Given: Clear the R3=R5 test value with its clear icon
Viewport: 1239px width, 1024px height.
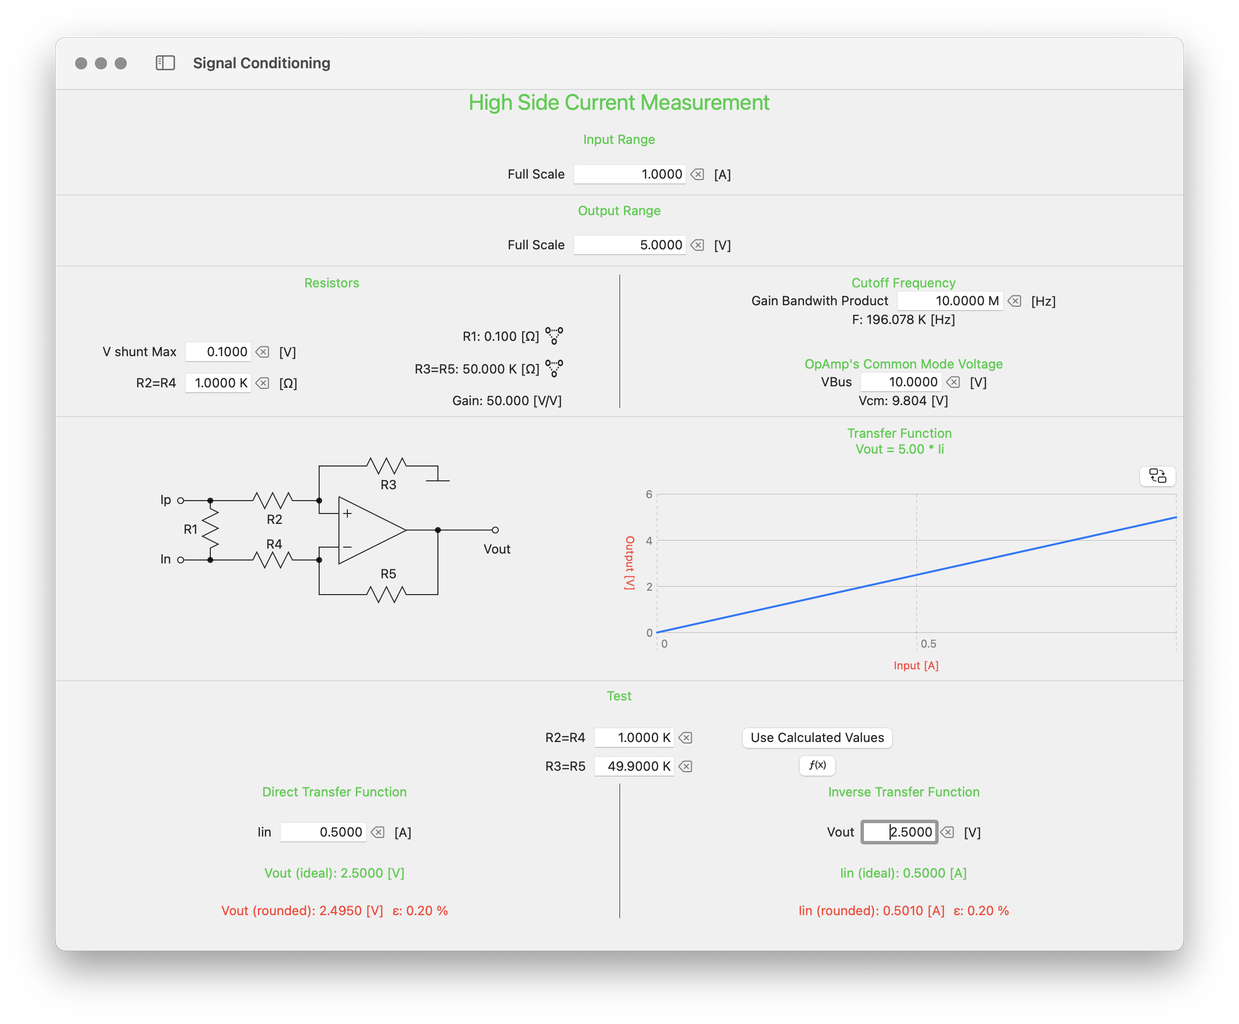Looking at the screenshot, I should (x=686, y=766).
